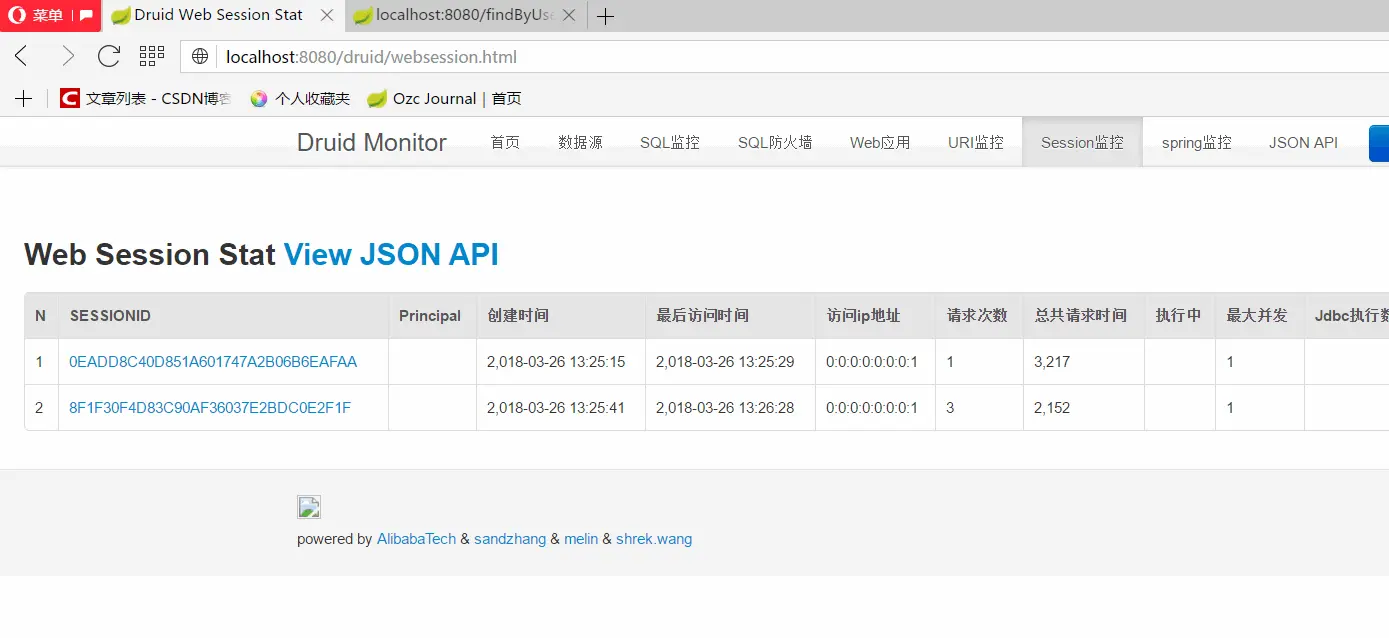Open a new tab with plus
The image size is (1389, 638).
[605, 16]
